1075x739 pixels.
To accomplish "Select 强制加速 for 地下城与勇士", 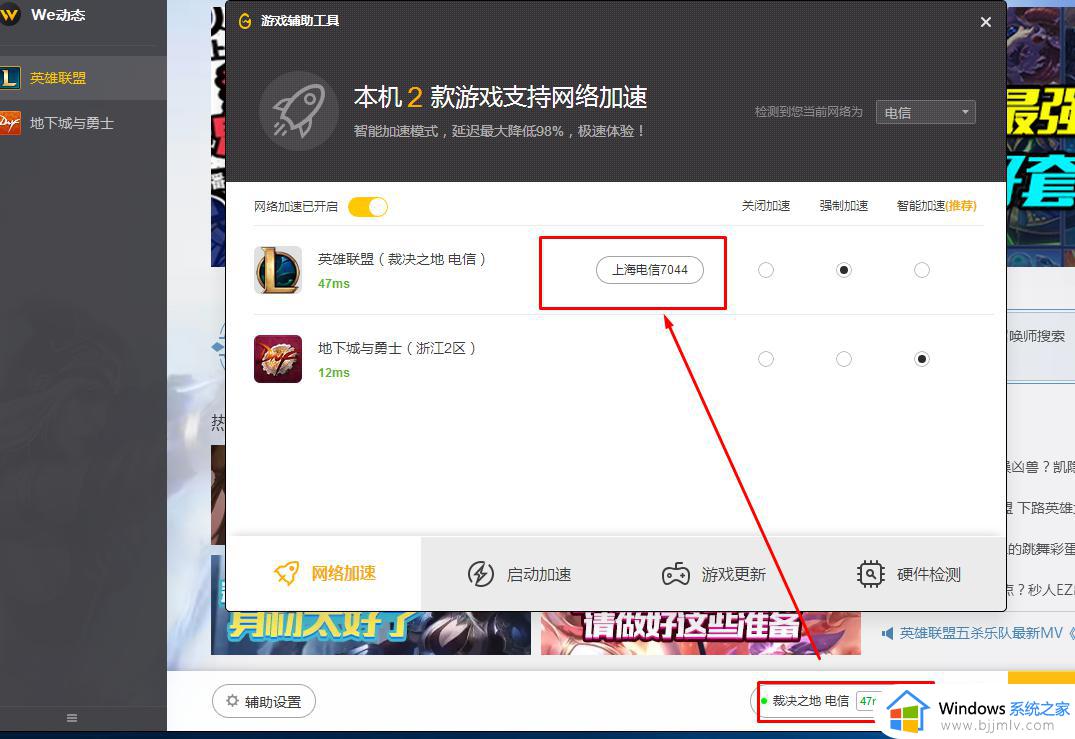I will coord(844,358).
